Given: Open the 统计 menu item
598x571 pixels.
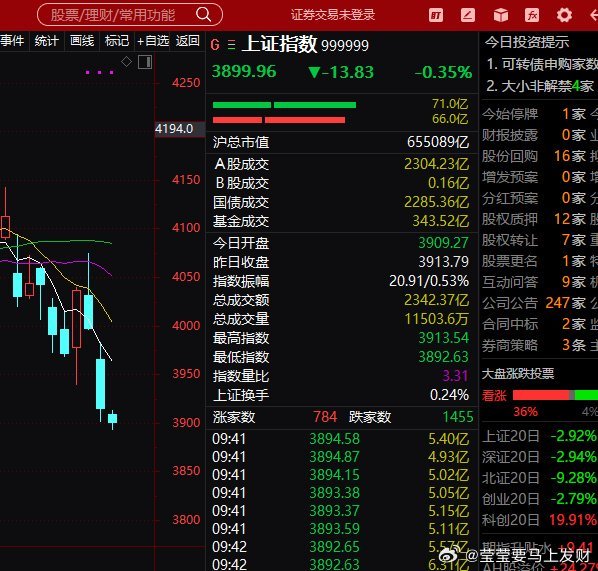Looking at the screenshot, I should pyautogui.click(x=47, y=40).
